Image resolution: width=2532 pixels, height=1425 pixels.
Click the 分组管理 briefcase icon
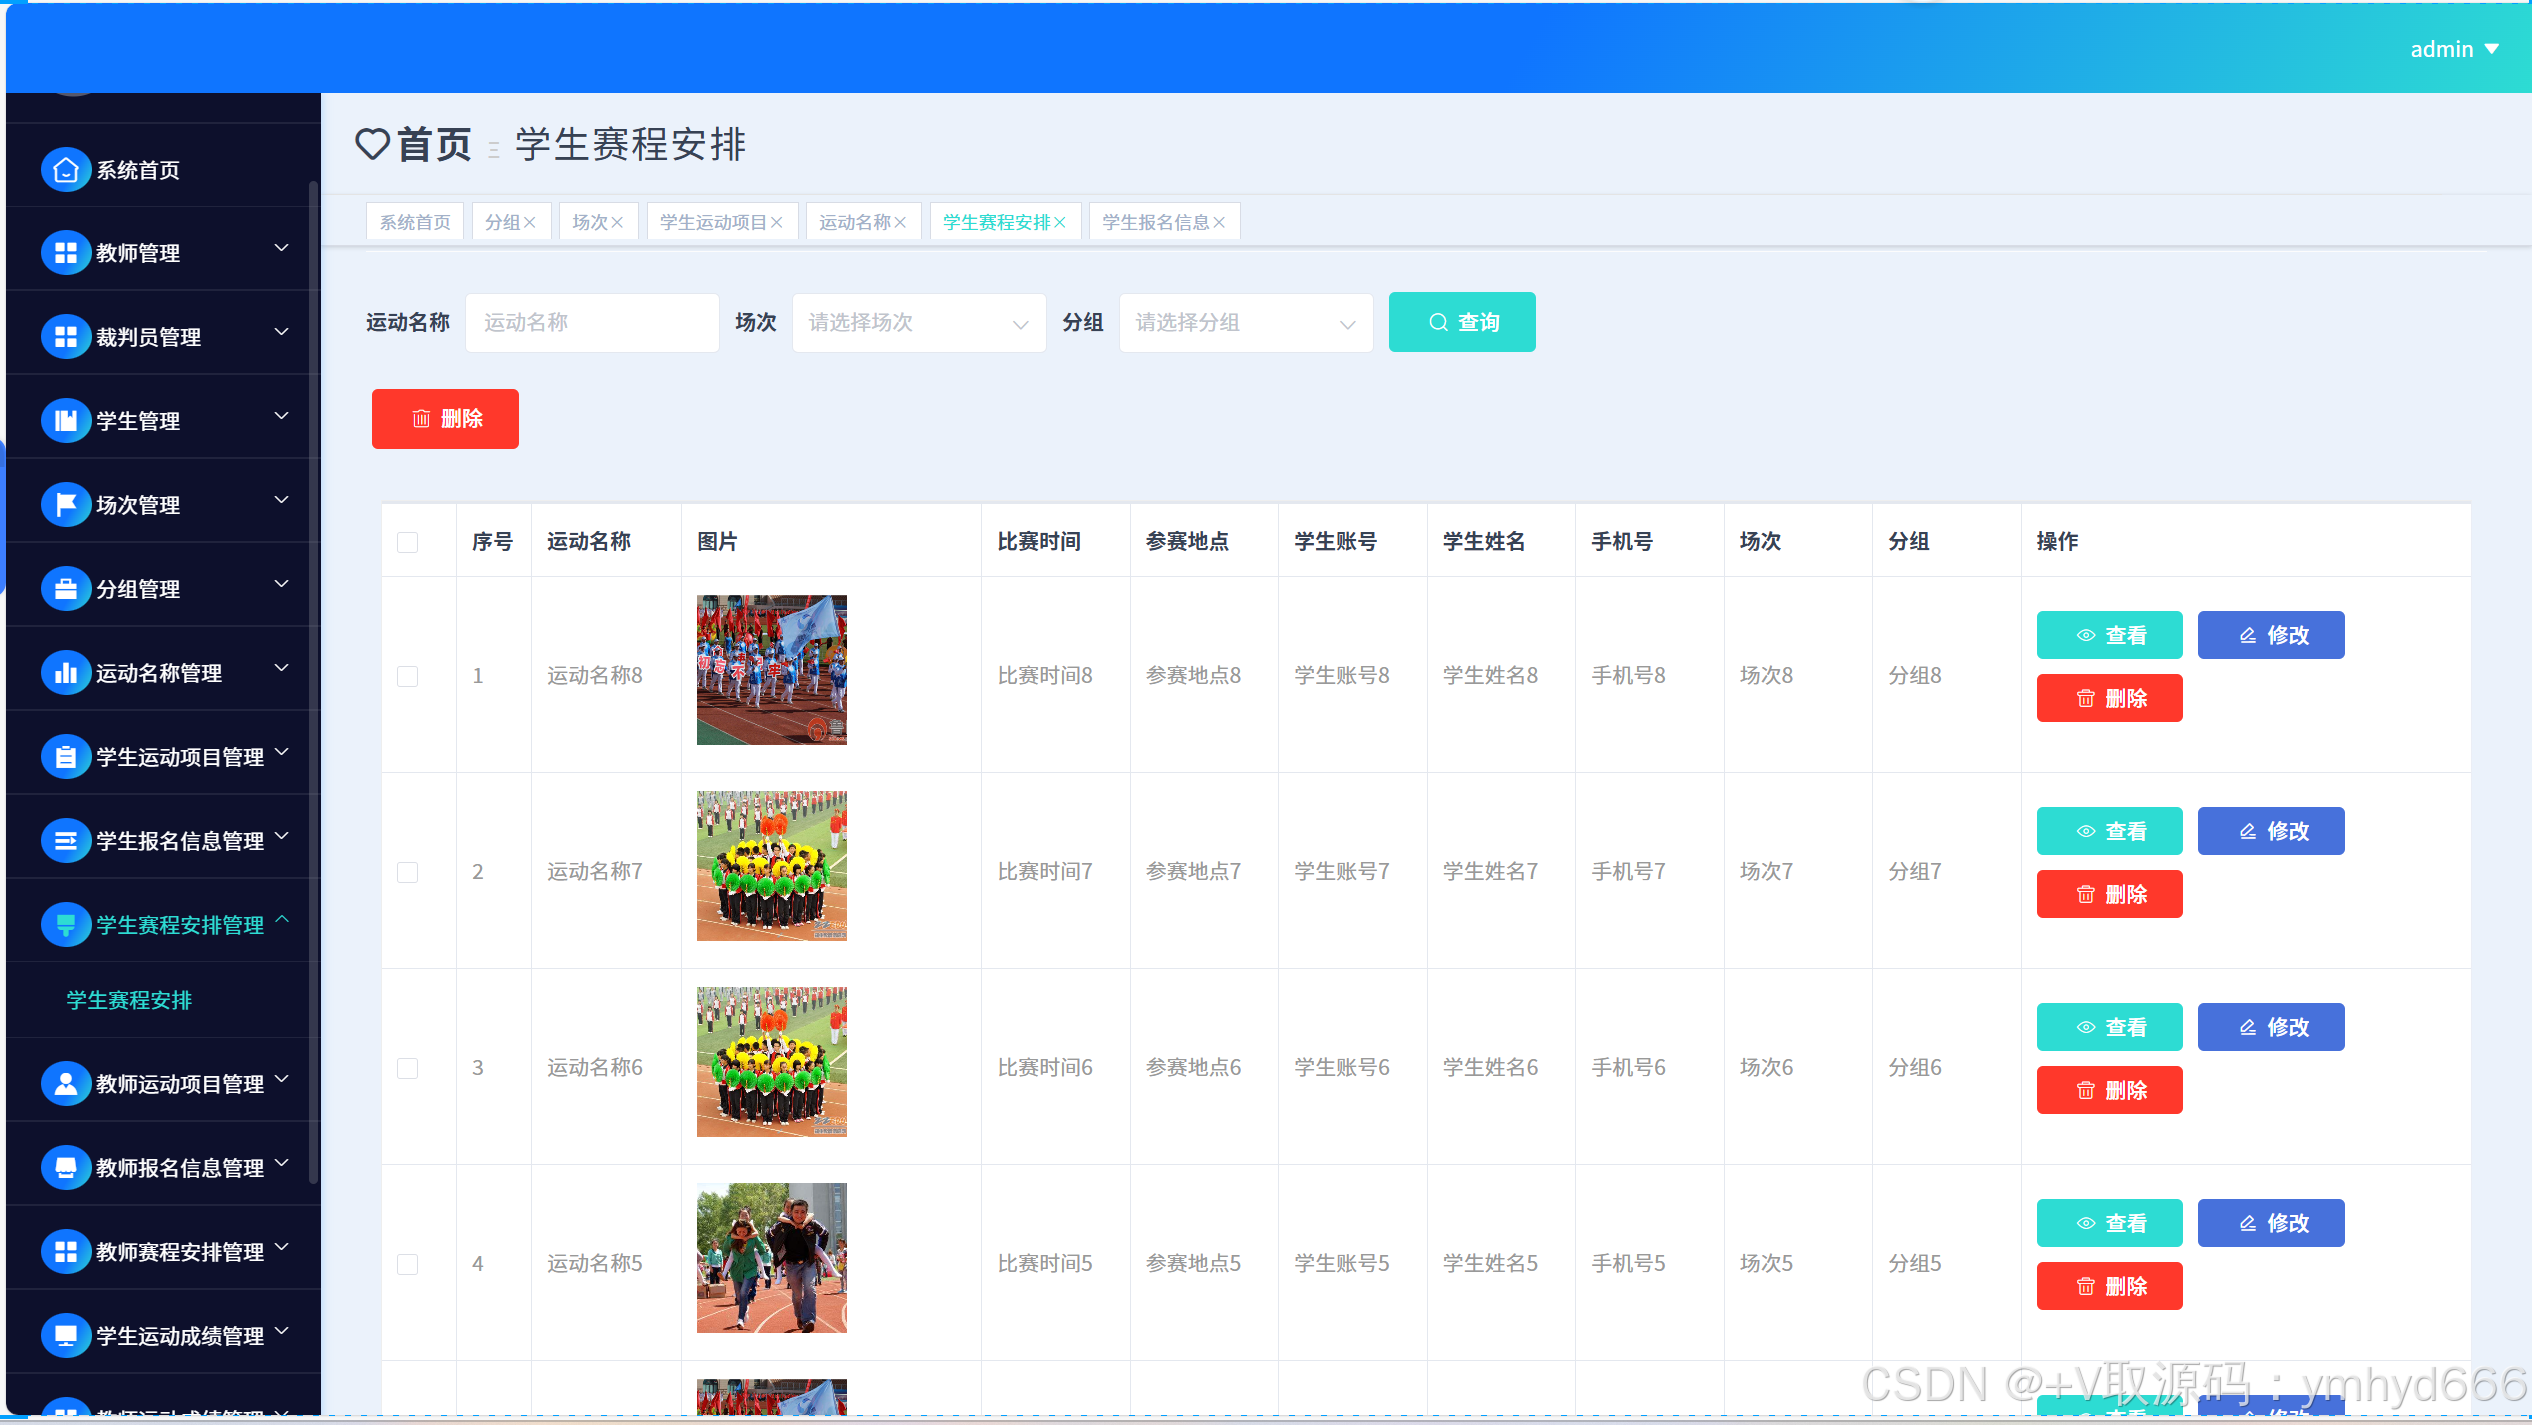[x=66, y=588]
